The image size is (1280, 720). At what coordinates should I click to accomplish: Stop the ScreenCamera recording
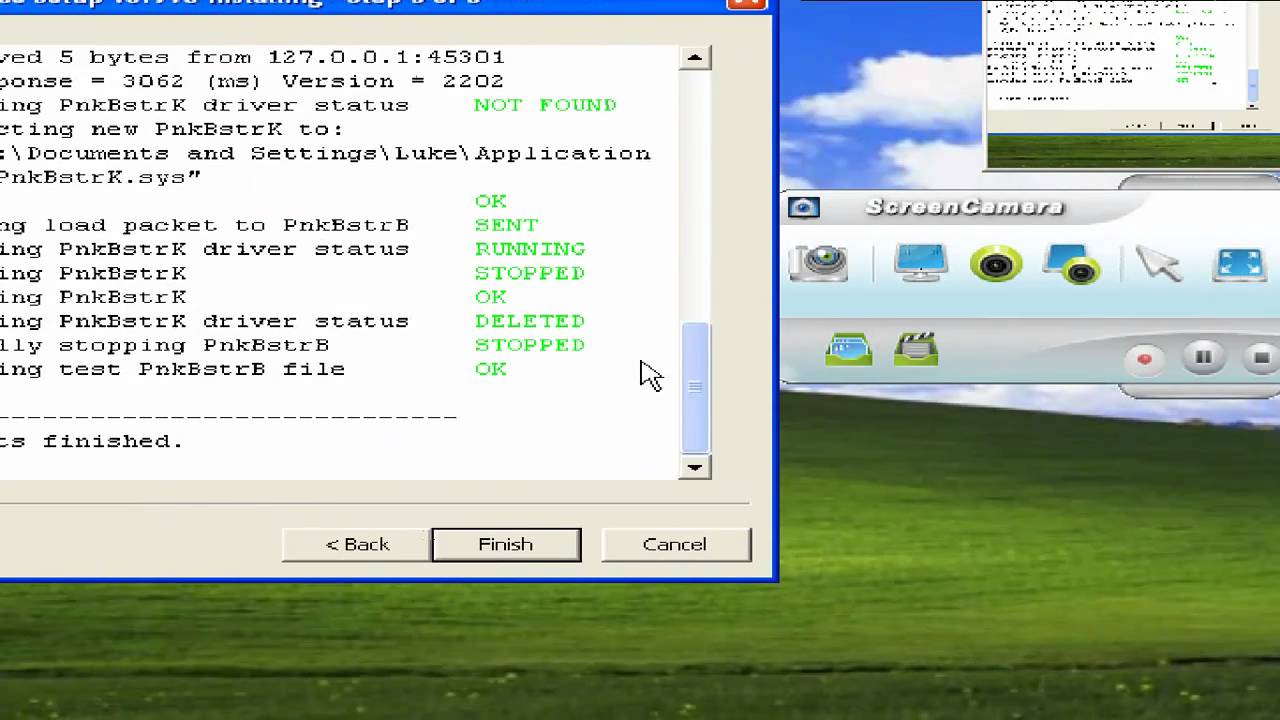click(x=1261, y=357)
